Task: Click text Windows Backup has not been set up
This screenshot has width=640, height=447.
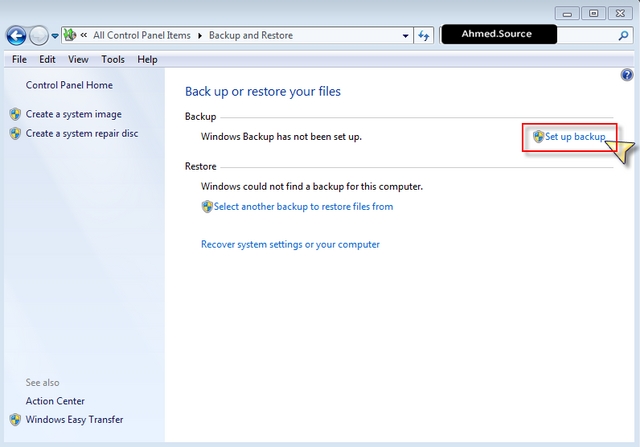Action: pyautogui.click(x=281, y=137)
